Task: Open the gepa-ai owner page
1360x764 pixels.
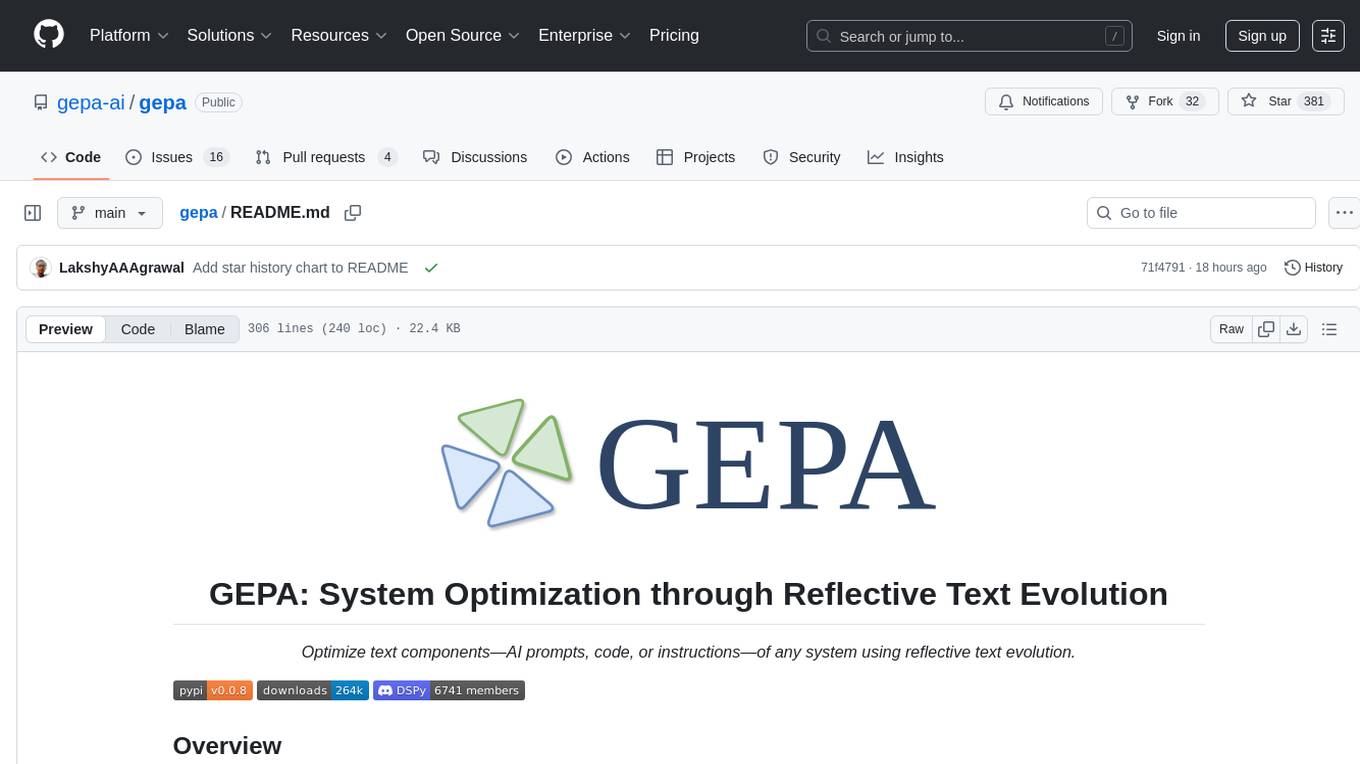Action: coord(90,102)
